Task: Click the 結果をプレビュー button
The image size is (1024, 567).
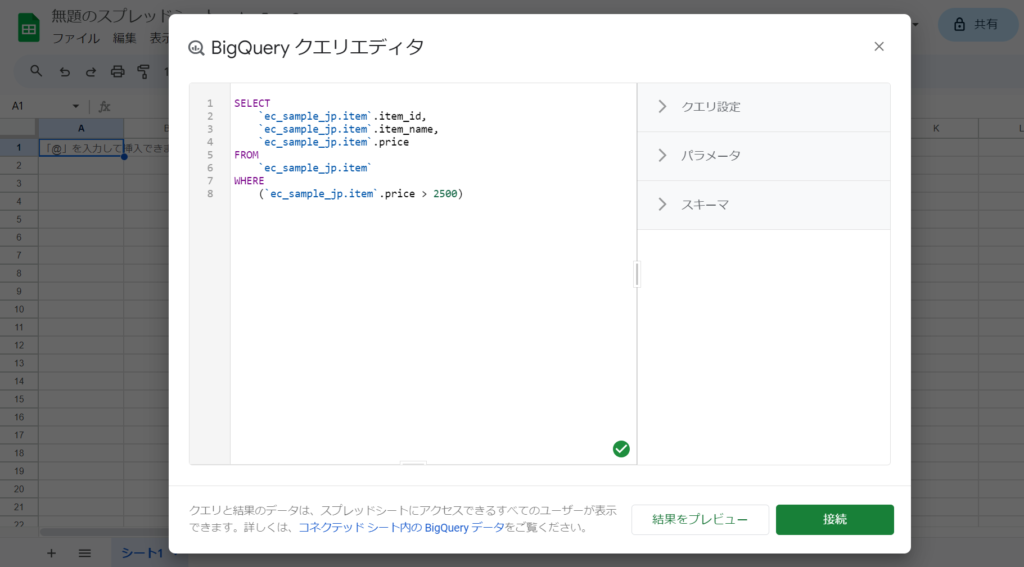Action: 700,519
